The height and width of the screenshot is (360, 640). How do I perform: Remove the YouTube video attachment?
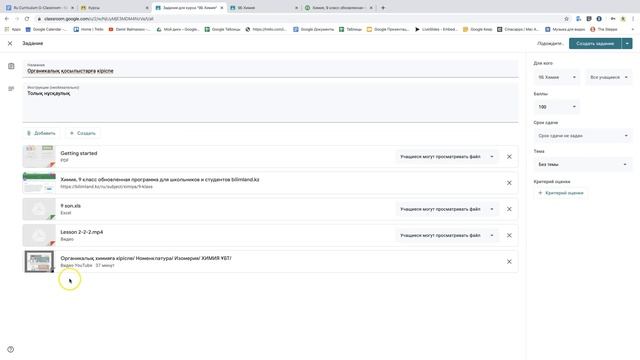tap(509, 262)
